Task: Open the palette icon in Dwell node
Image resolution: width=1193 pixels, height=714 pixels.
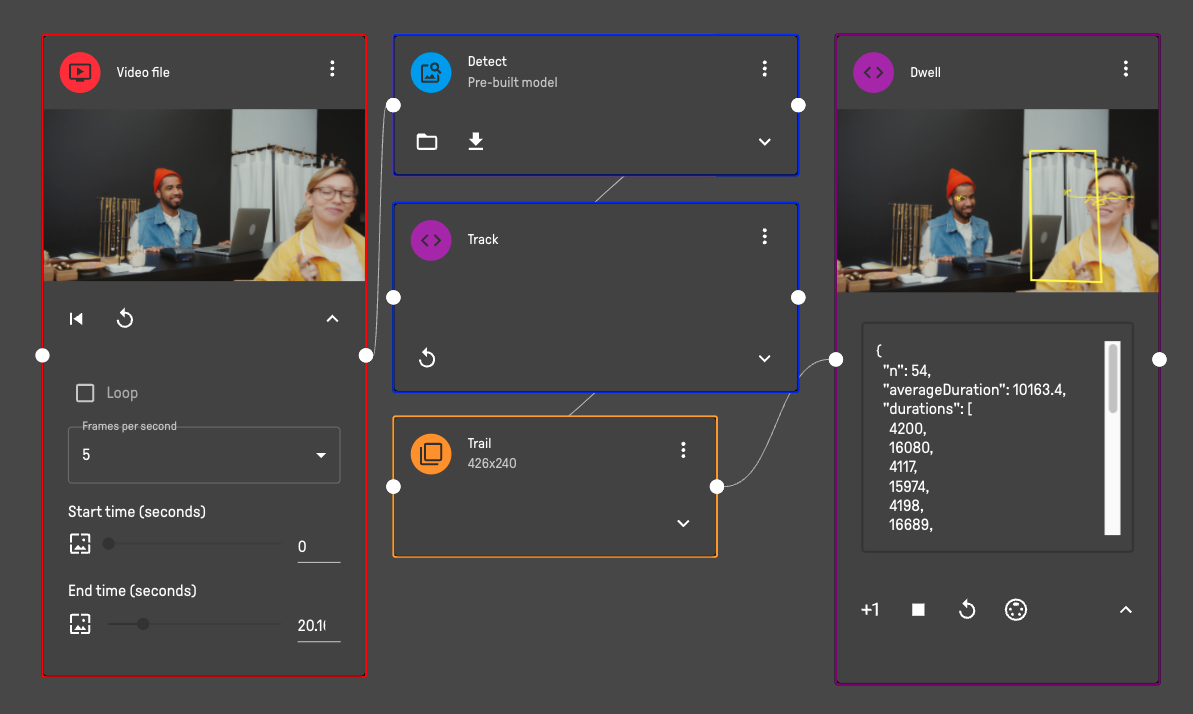Action: (x=1016, y=610)
